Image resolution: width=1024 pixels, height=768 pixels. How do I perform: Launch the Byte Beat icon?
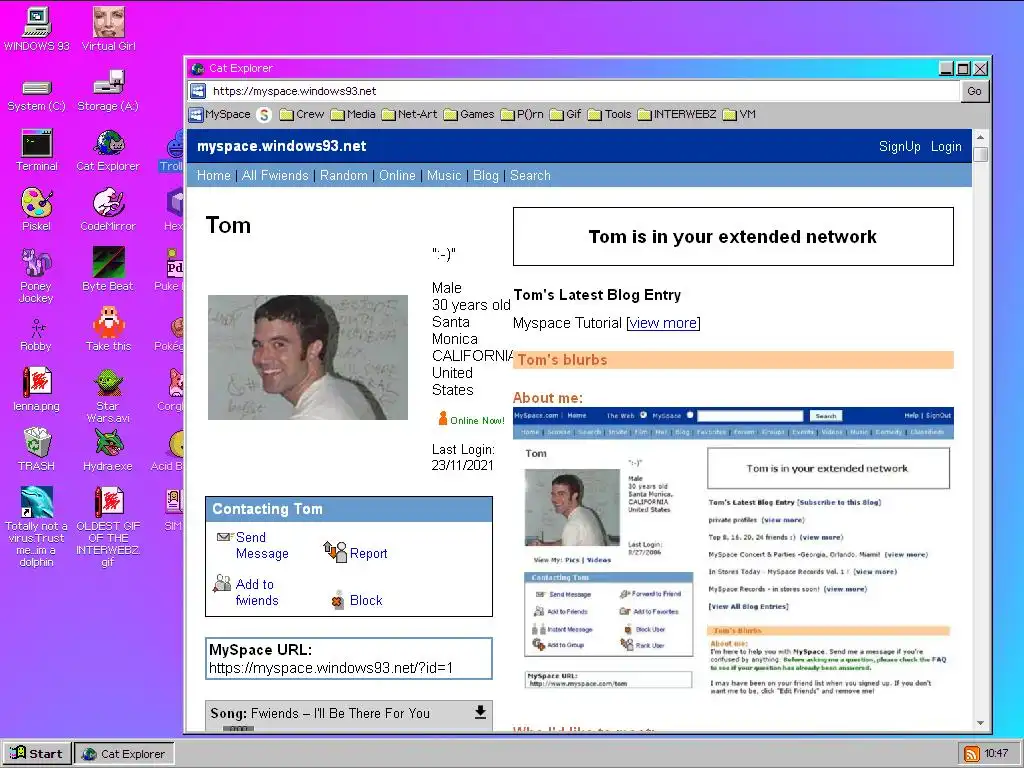pos(108,269)
